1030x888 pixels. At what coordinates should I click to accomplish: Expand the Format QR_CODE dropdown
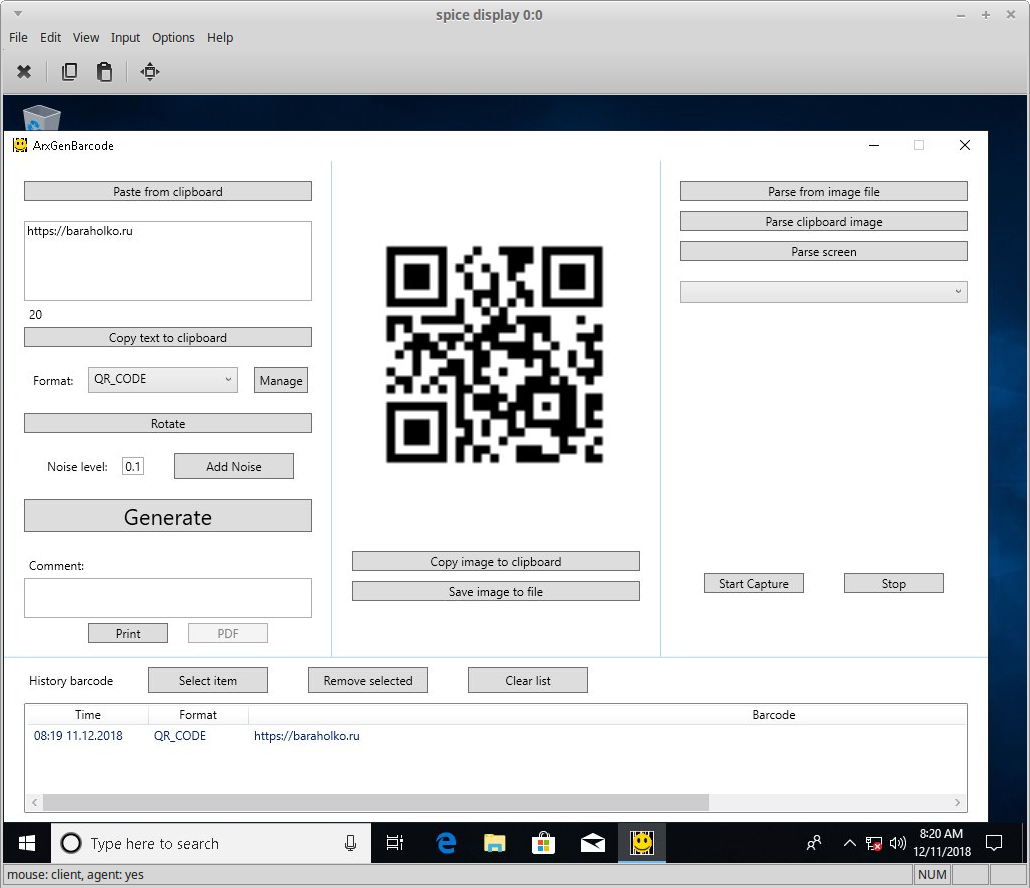163,380
